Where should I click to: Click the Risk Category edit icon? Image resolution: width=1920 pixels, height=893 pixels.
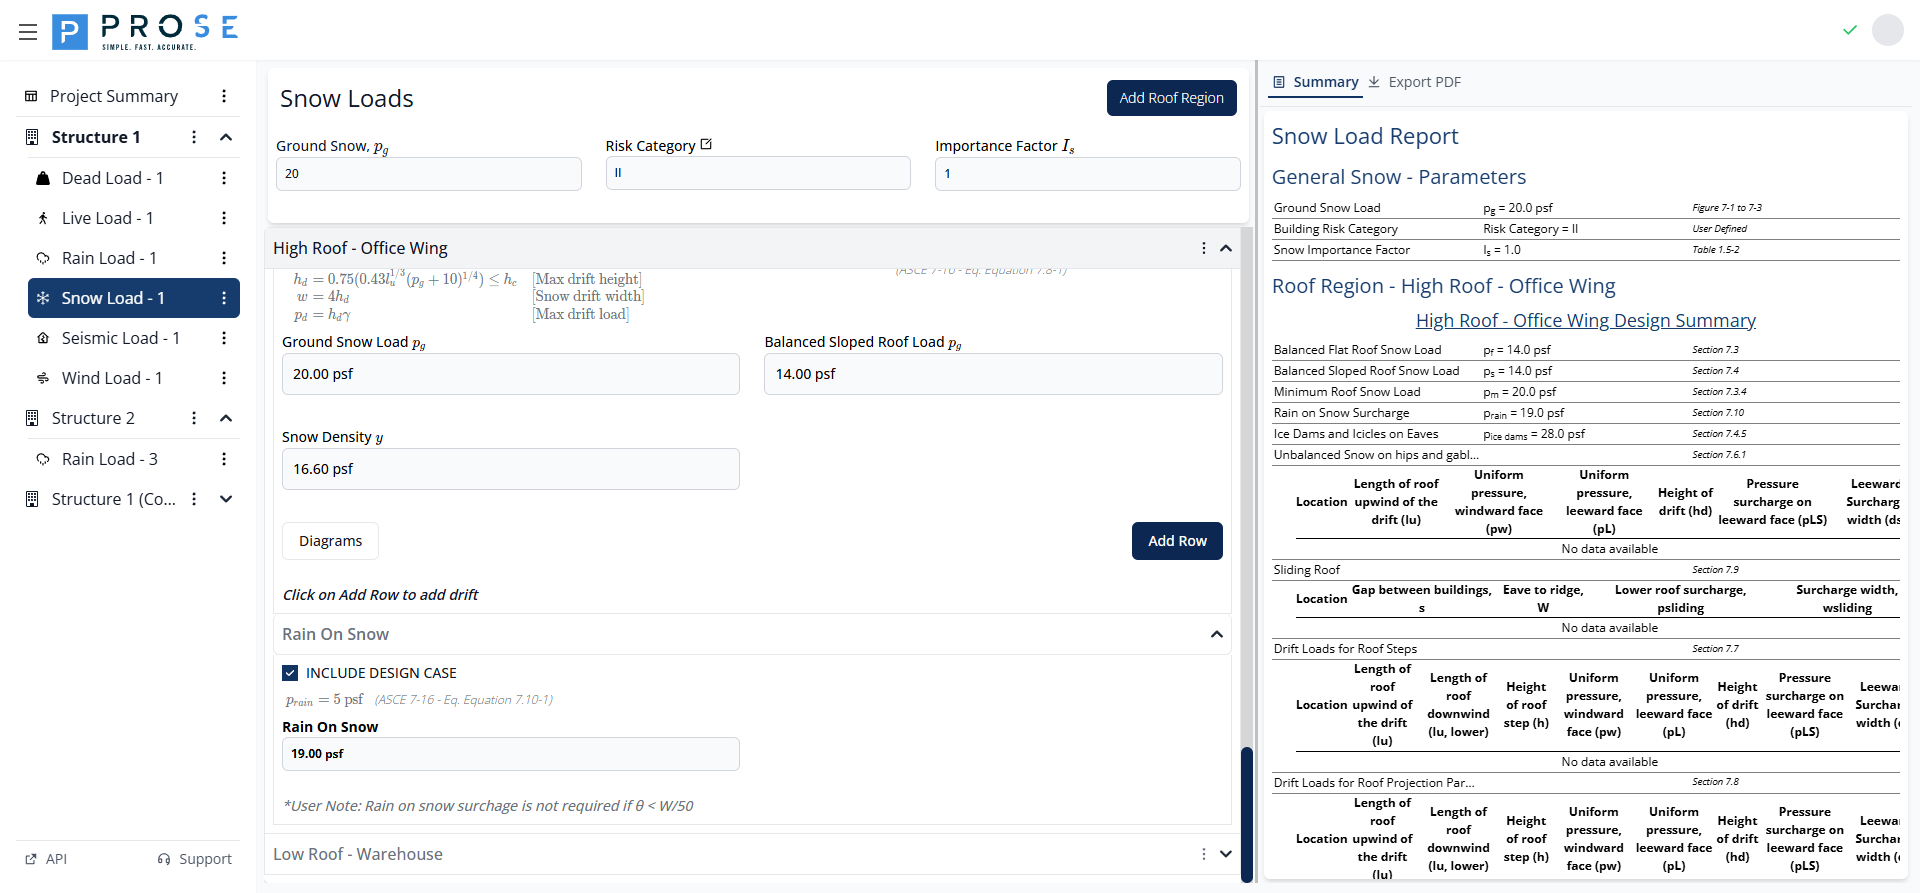[x=706, y=145]
